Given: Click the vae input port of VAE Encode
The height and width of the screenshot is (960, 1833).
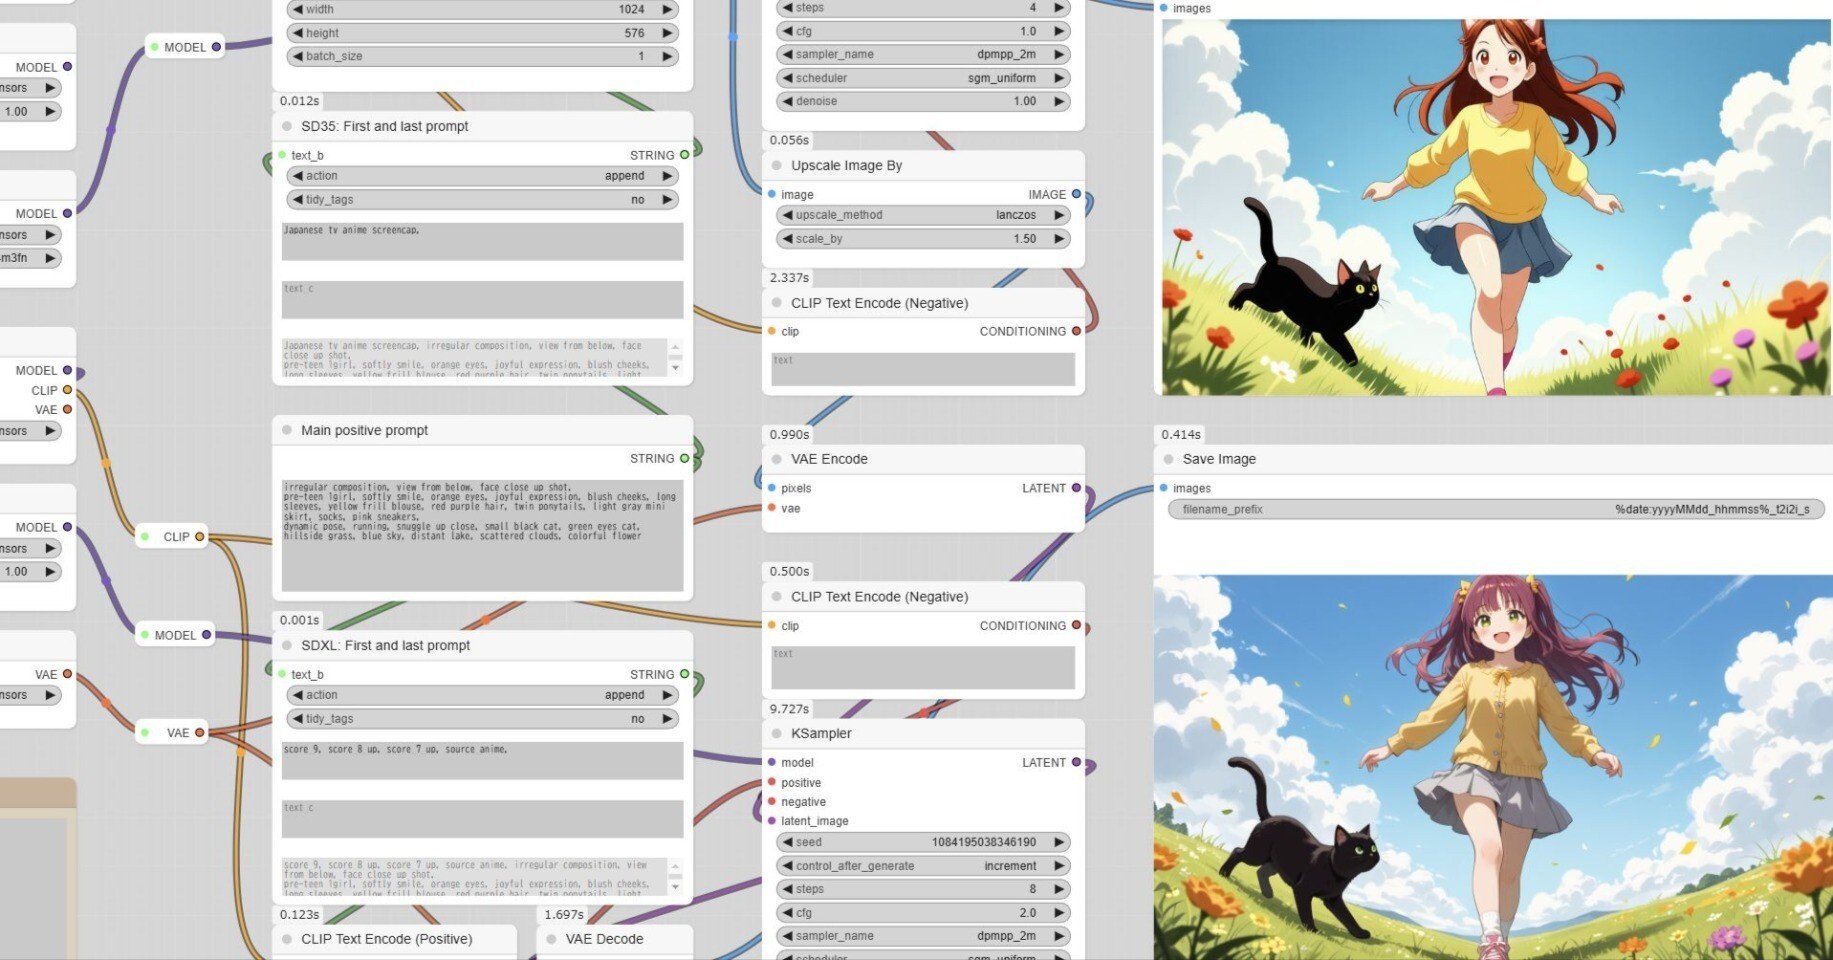Looking at the screenshot, I should [x=771, y=508].
